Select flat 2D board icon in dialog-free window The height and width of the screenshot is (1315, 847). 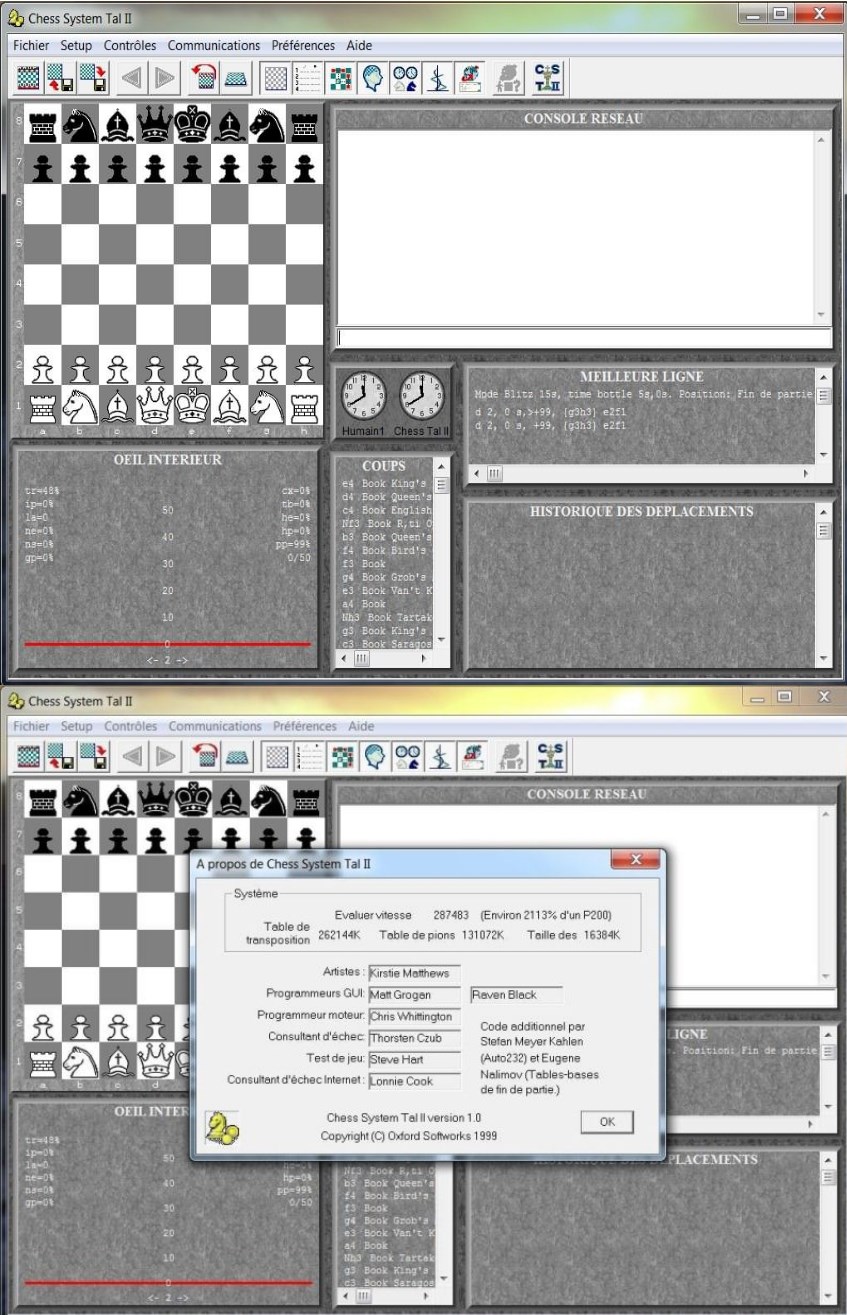tap(276, 78)
